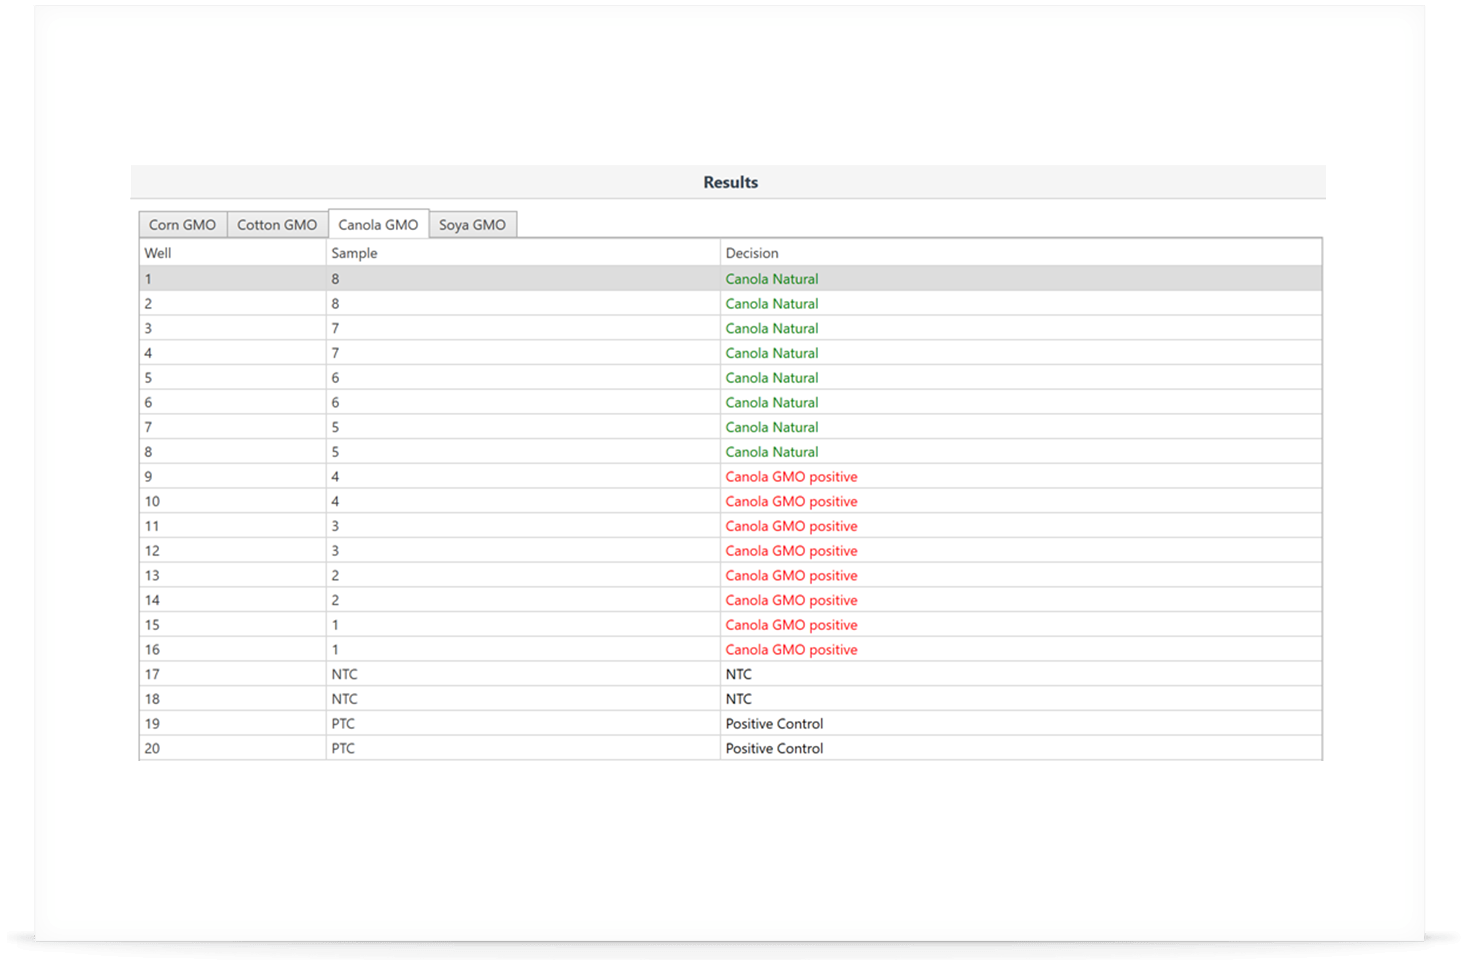Switch to the Corn GMO tab
Viewport: 1465px width, 960px height.
(182, 225)
